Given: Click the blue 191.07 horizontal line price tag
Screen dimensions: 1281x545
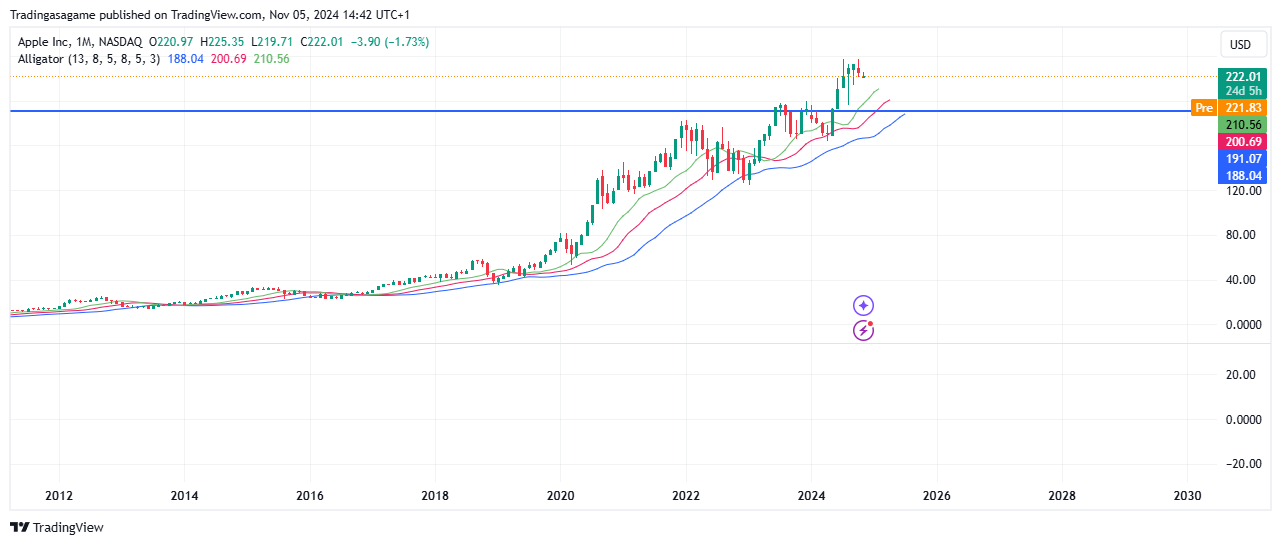Looking at the screenshot, I should point(1240,159).
